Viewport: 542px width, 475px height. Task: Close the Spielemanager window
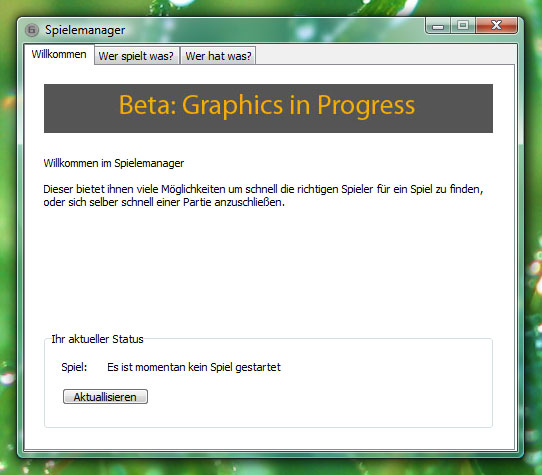tap(496, 25)
